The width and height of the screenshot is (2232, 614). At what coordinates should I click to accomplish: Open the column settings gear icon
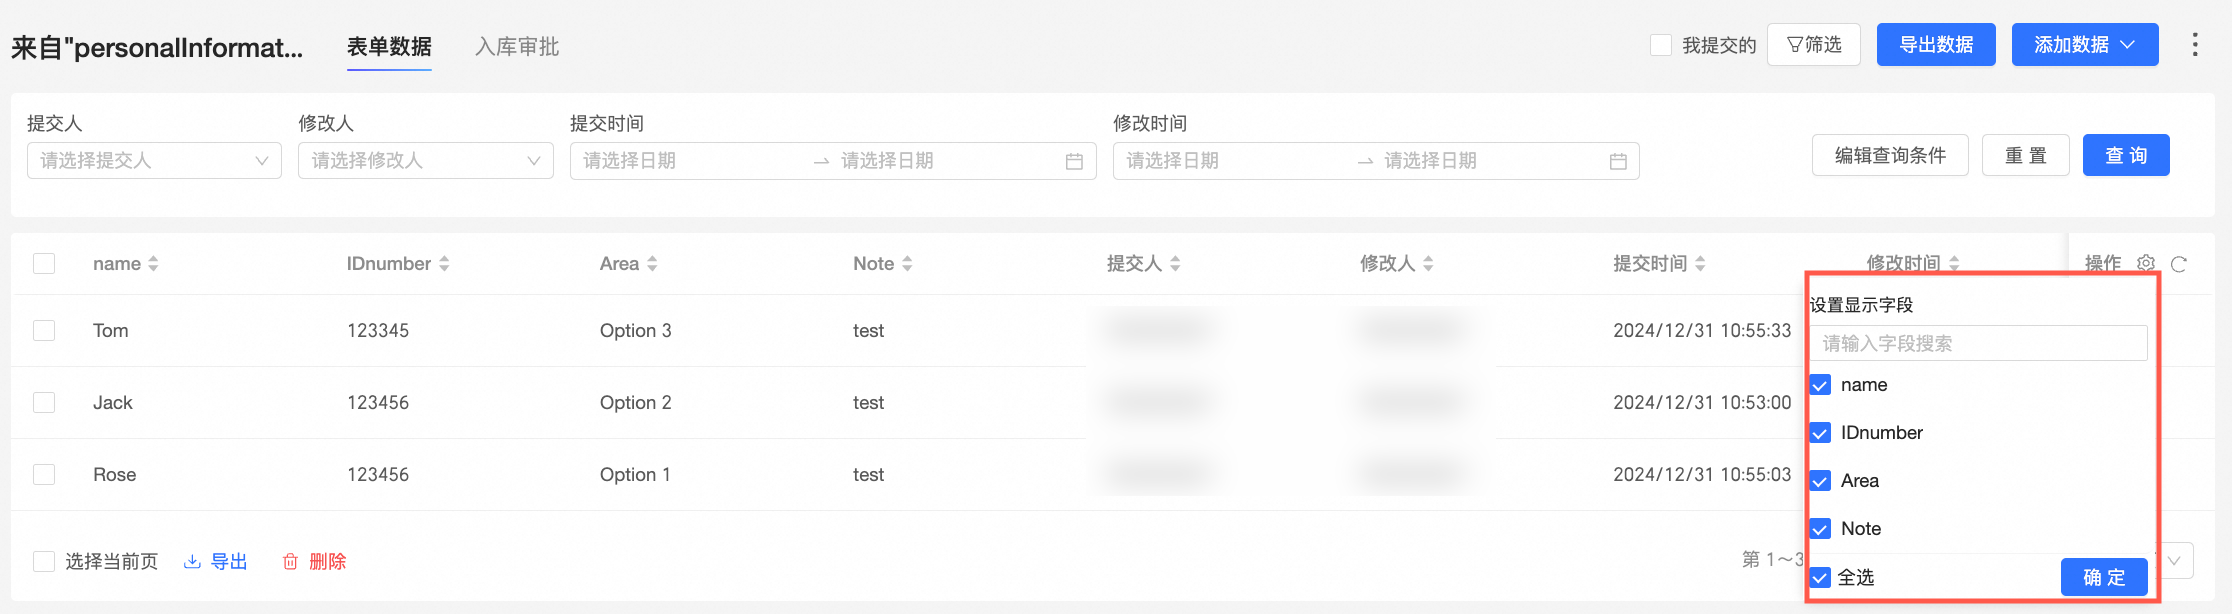click(2146, 263)
